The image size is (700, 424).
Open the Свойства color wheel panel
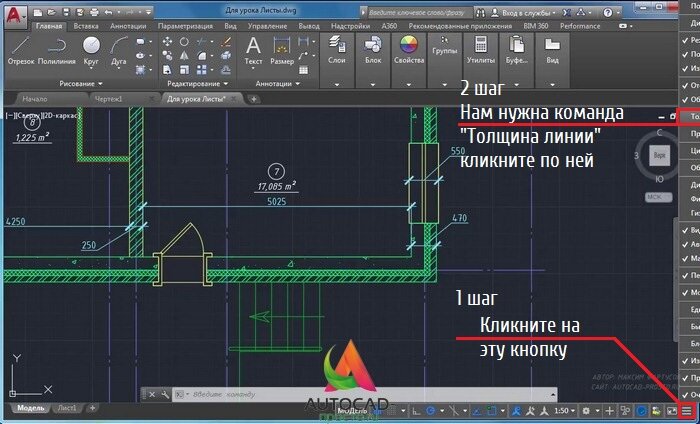(x=408, y=50)
